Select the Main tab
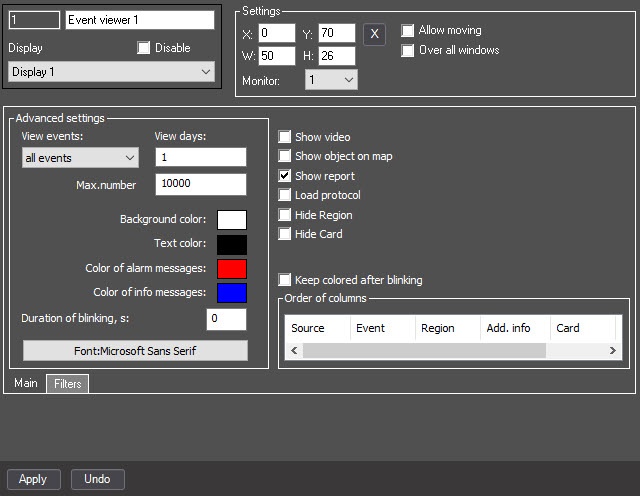 click(x=25, y=384)
